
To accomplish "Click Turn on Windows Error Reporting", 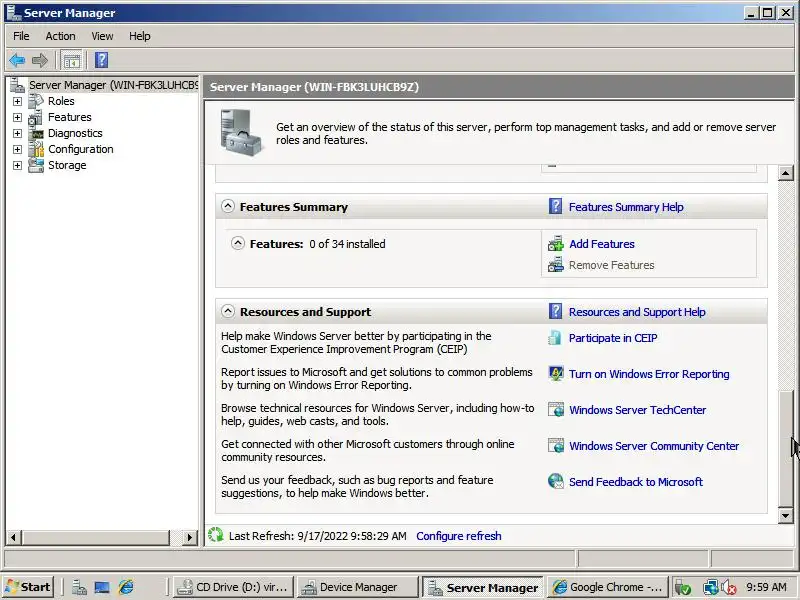I will [649, 374].
